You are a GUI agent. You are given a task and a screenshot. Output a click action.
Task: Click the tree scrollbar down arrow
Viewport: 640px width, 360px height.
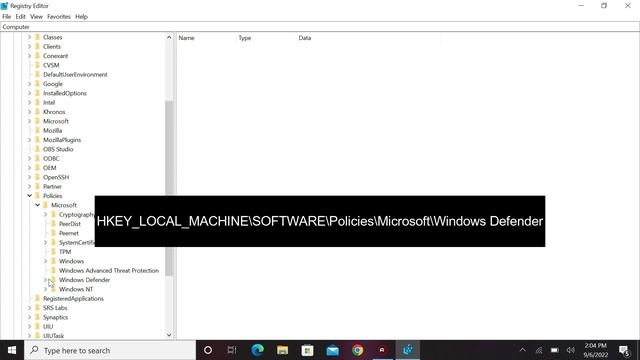pyautogui.click(x=169, y=335)
